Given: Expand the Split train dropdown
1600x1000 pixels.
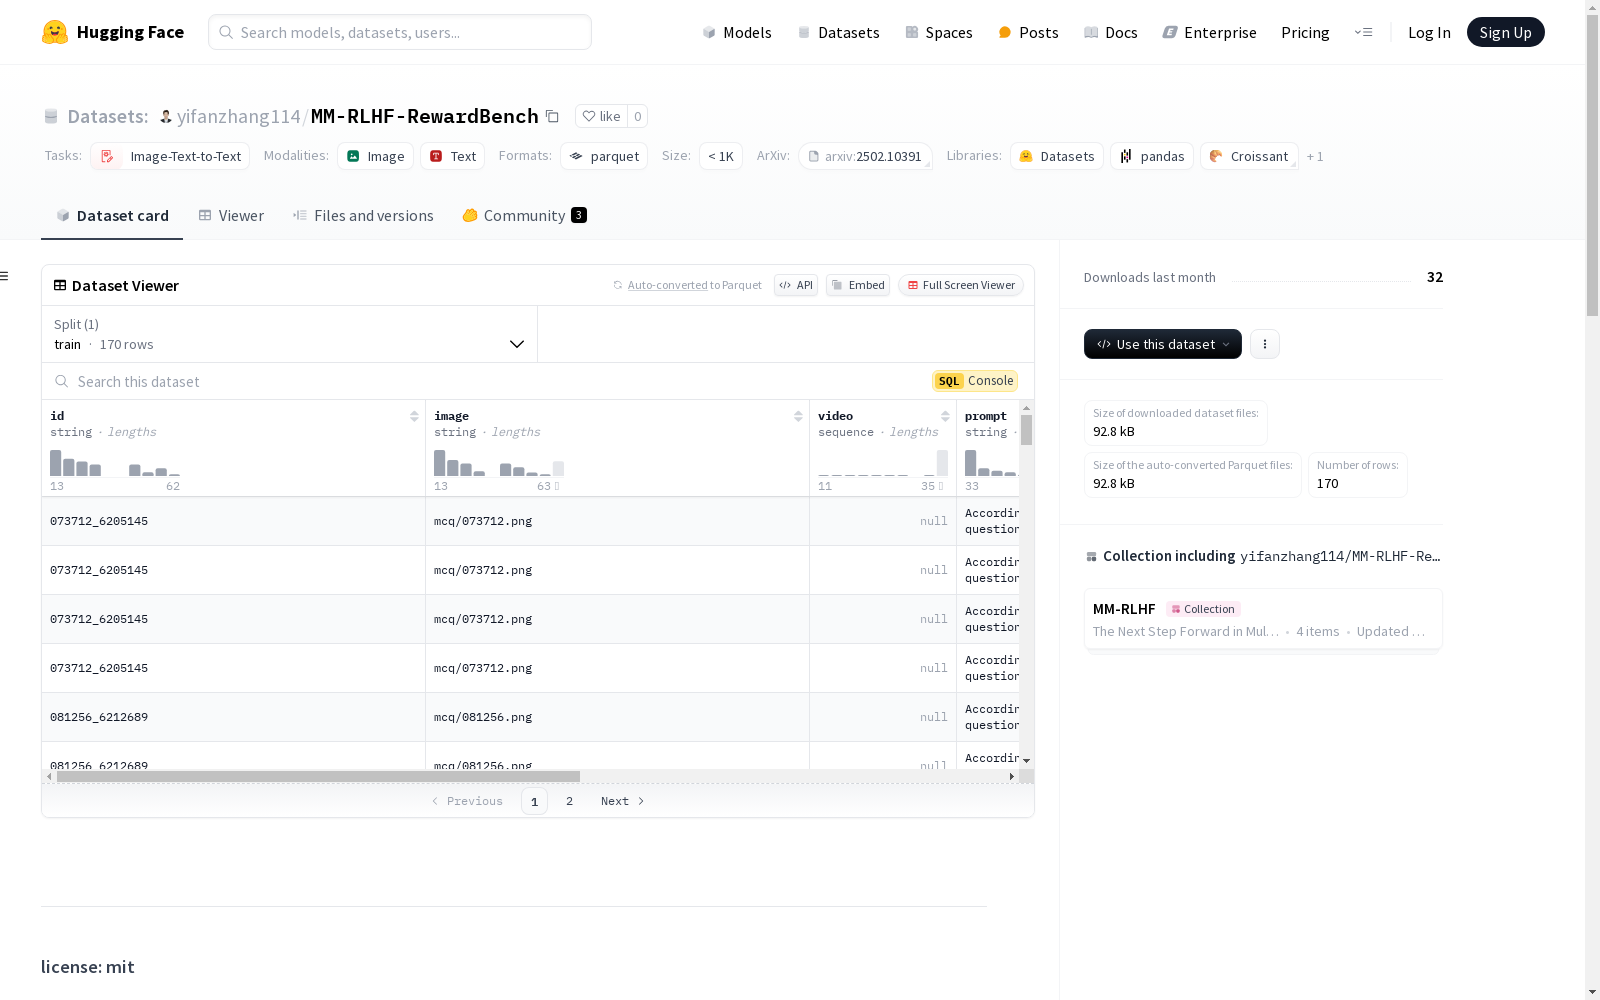Looking at the screenshot, I should click(290, 334).
